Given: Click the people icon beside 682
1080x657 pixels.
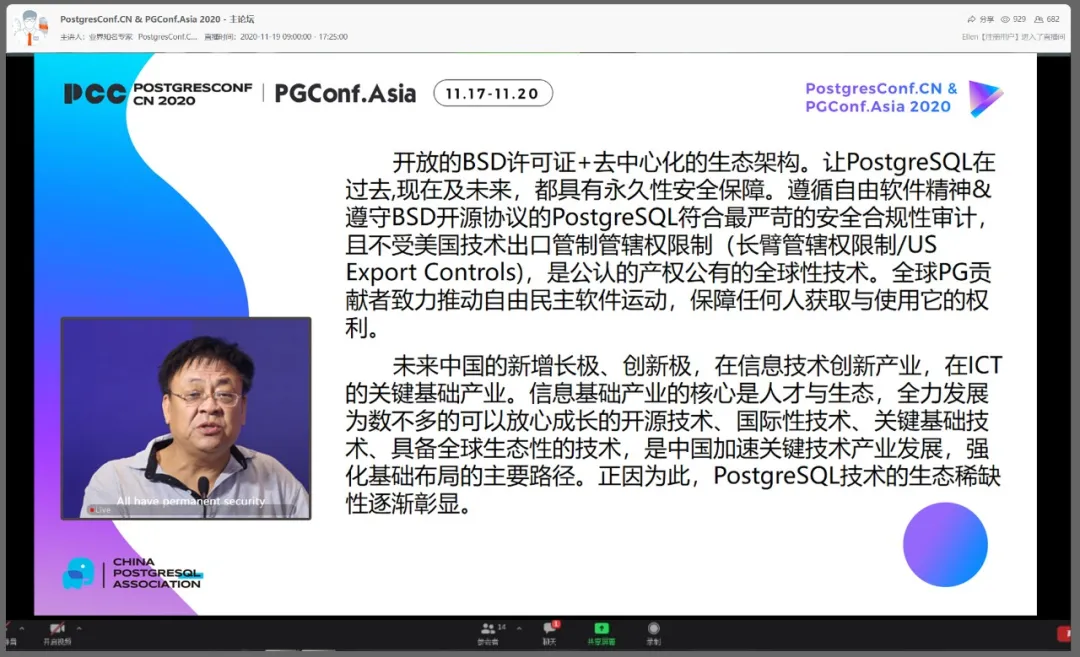Looking at the screenshot, I should tap(1039, 19).
